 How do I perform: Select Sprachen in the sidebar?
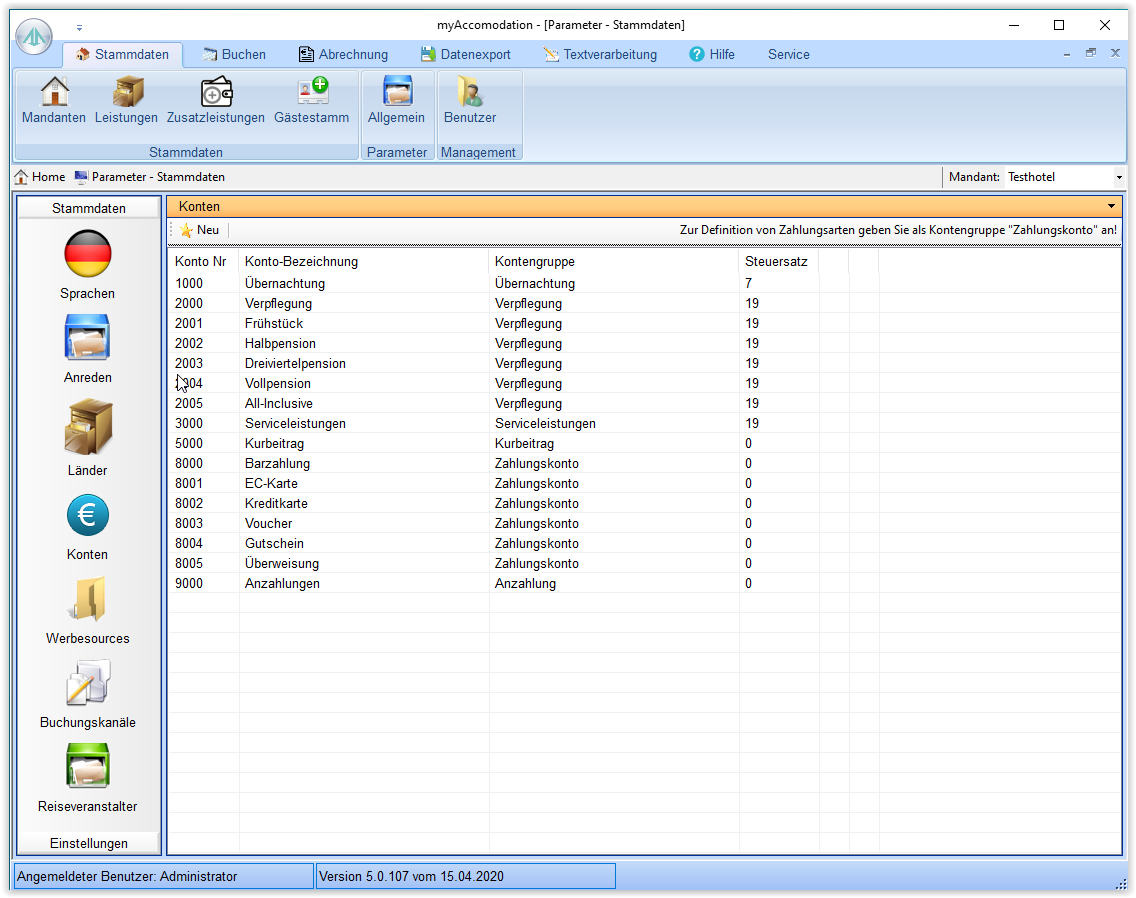[x=88, y=265]
